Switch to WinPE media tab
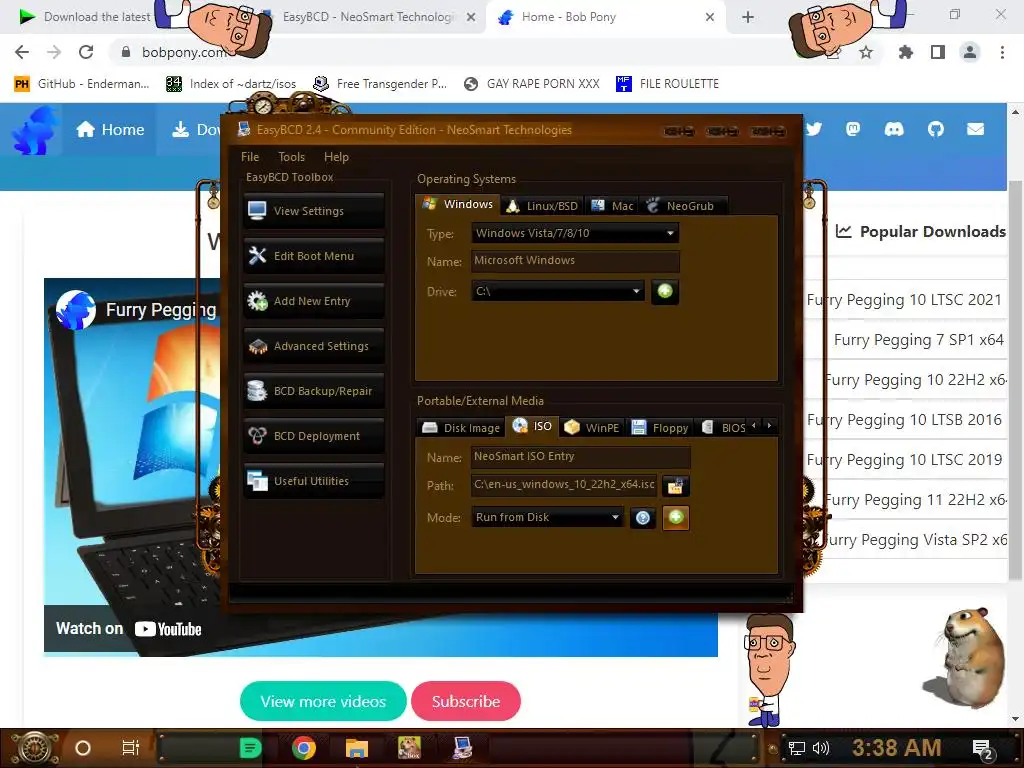The width and height of the screenshot is (1024, 768). click(592, 428)
